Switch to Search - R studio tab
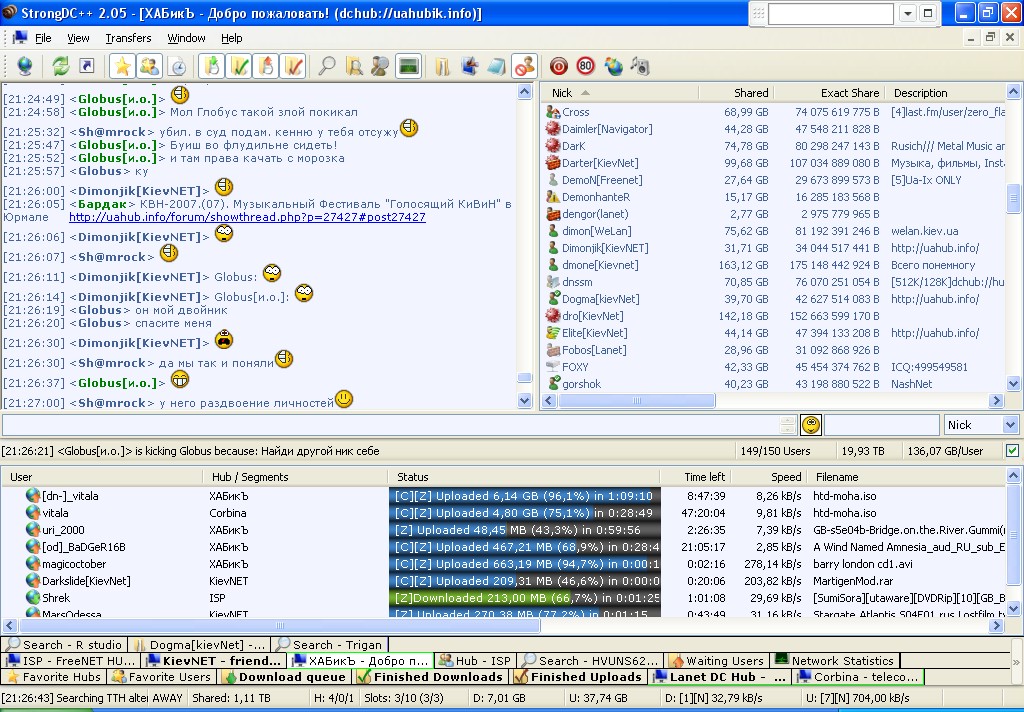The width and height of the screenshot is (1024, 712). point(65,645)
